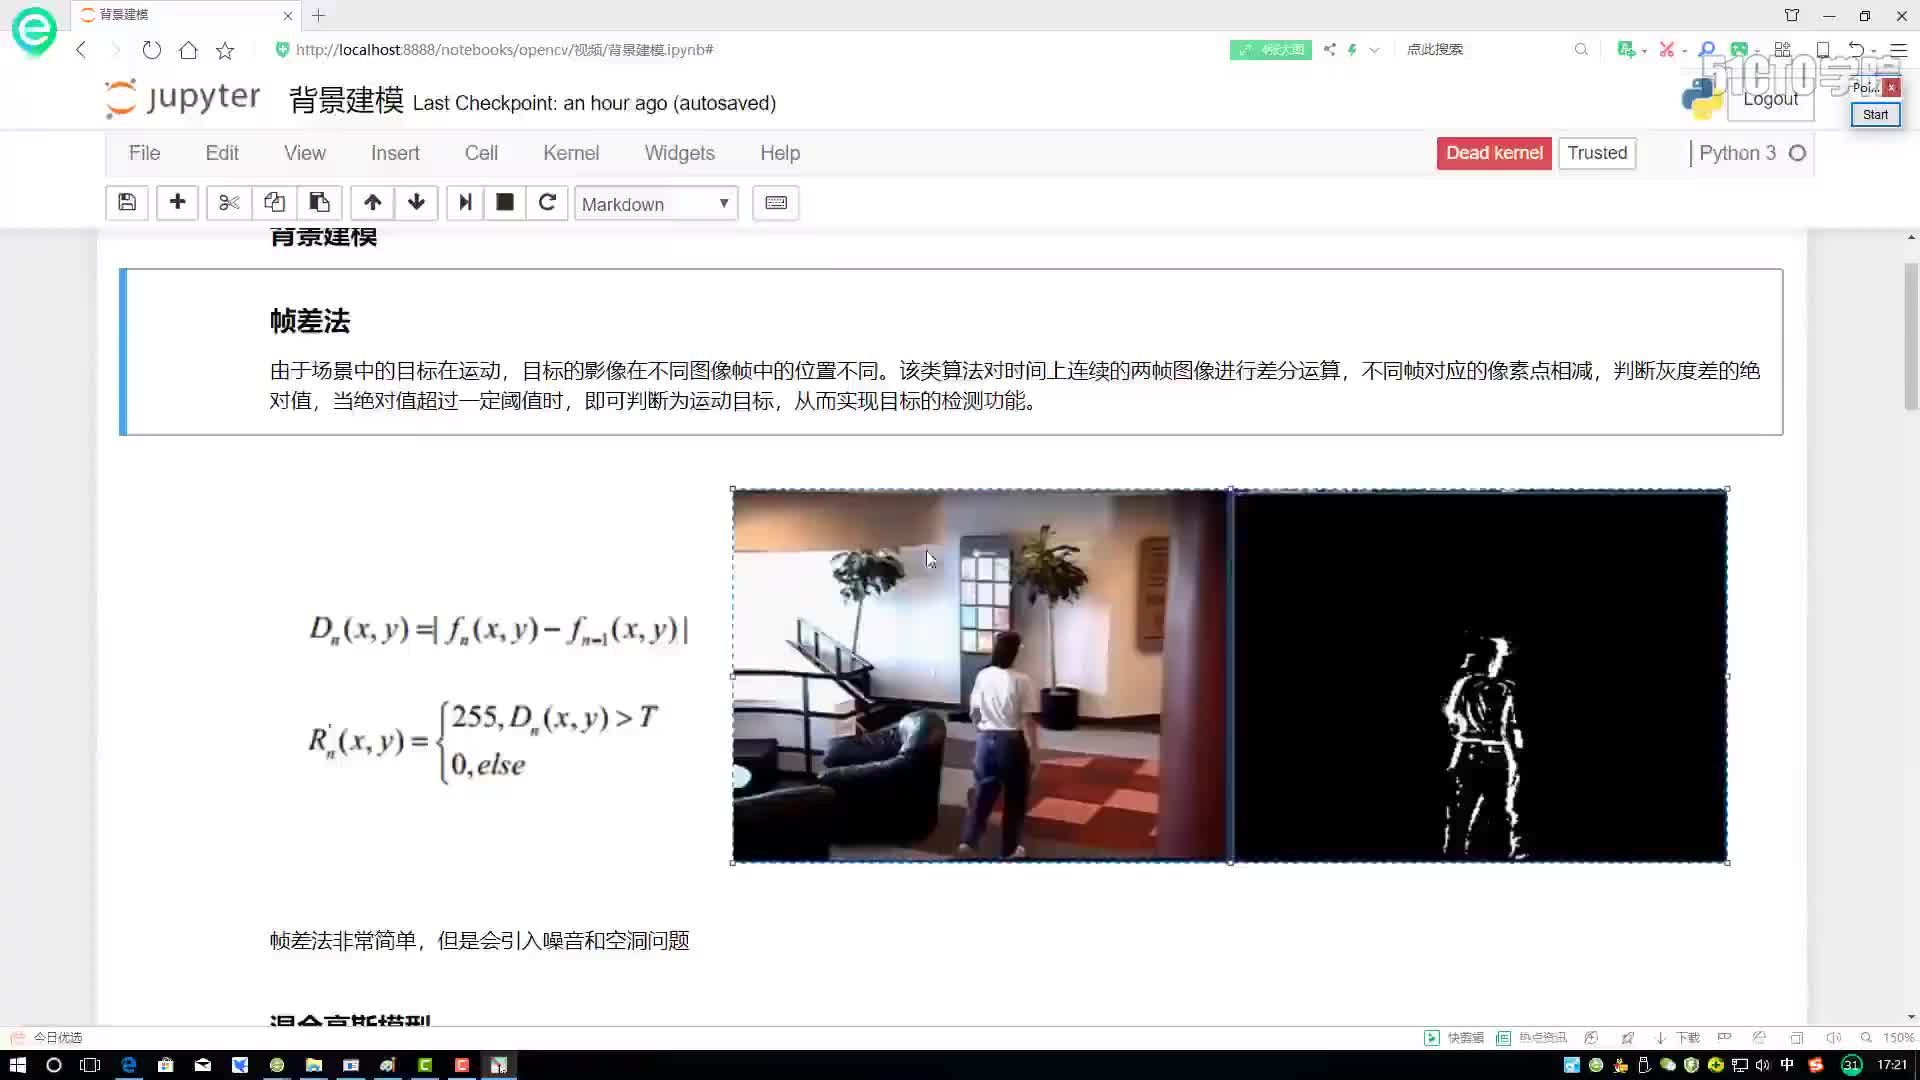Restart the kernel icon
Image resolution: width=1920 pixels, height=1080 pixels.
click(547, 203)
